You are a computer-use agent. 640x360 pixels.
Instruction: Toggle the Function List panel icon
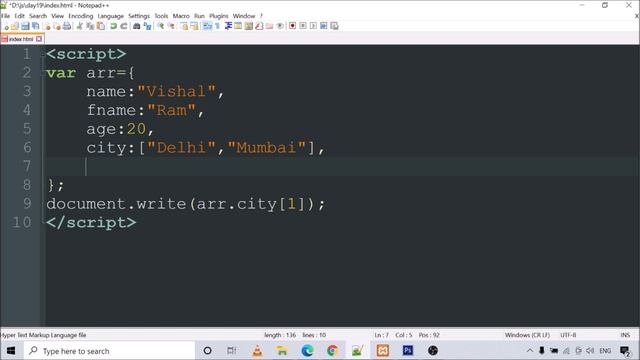259,26
